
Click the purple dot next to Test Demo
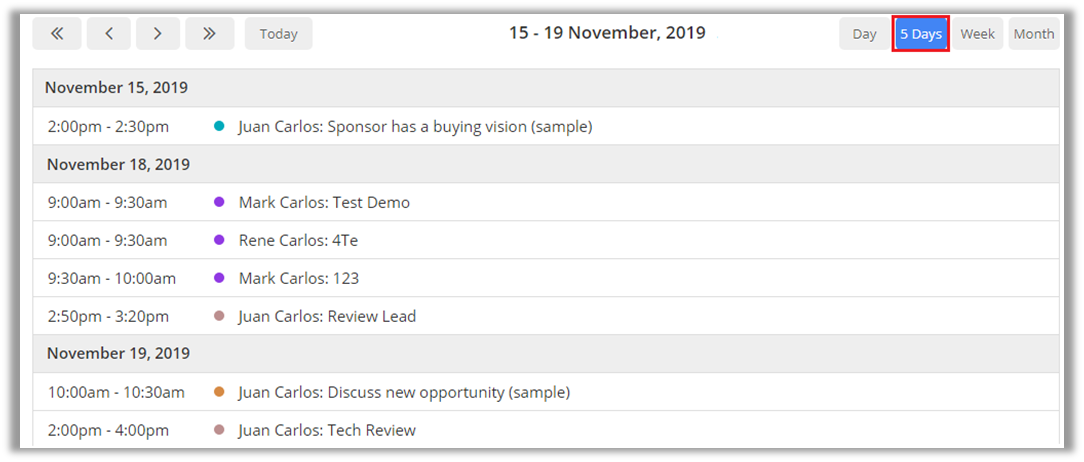219,202
